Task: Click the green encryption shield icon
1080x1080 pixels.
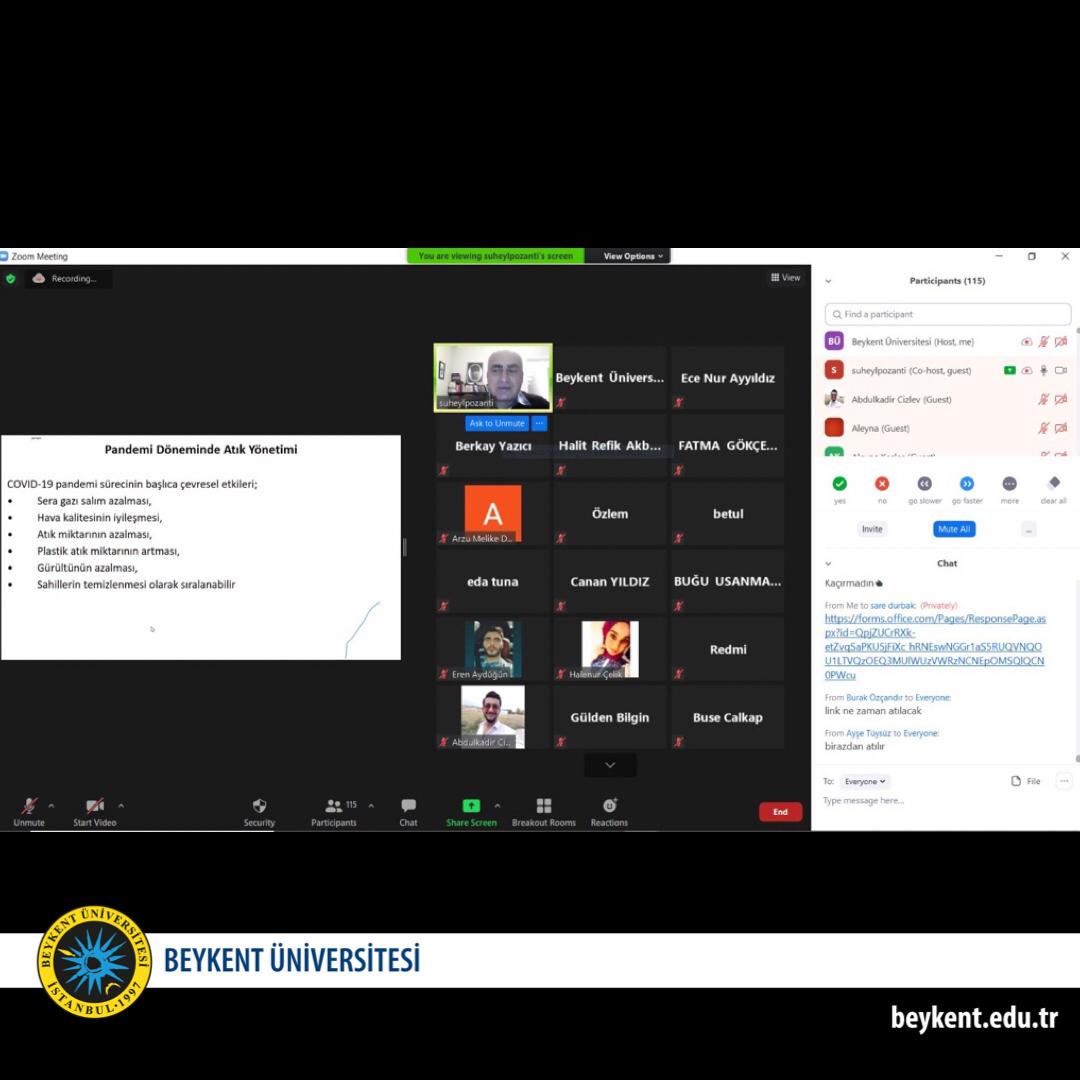Action: pos(10,279)
